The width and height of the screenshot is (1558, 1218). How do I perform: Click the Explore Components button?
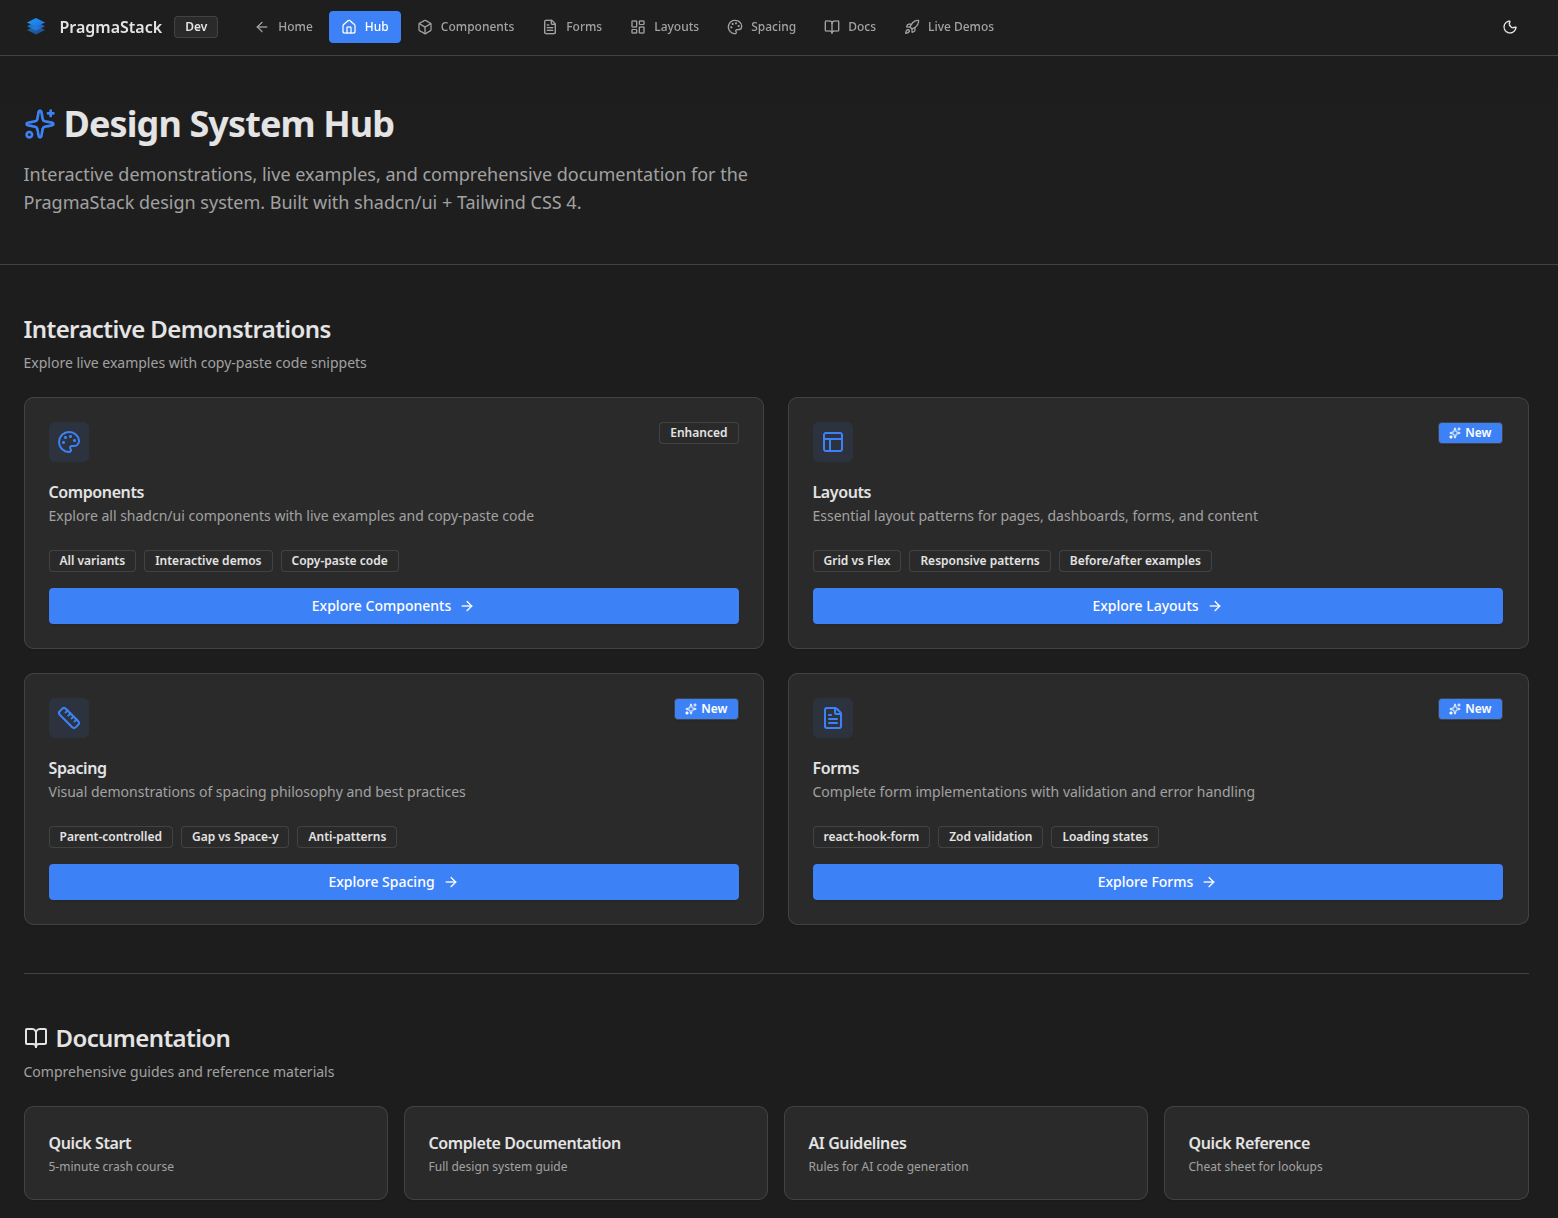(x=393, y=605)
